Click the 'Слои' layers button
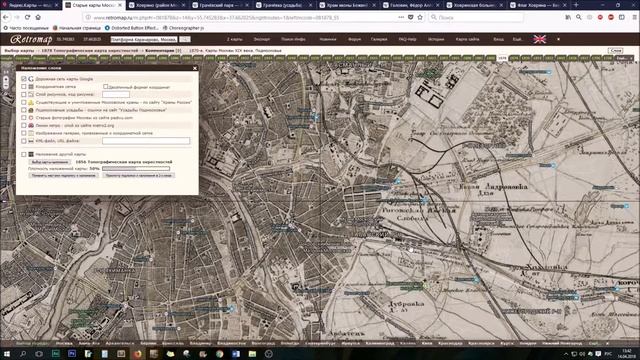The width and height of the screenshot is (640, 360). (x=616, y=51)
